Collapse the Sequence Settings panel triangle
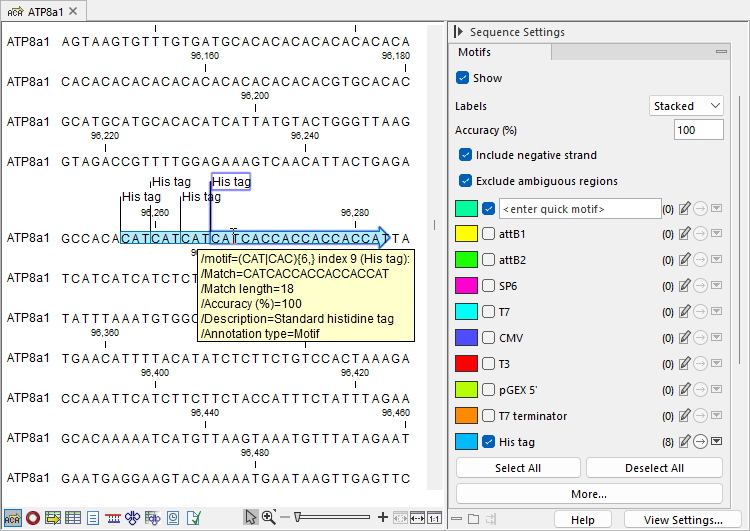The width and height of the screenshot is (750, 531). (x=458, y=32)
